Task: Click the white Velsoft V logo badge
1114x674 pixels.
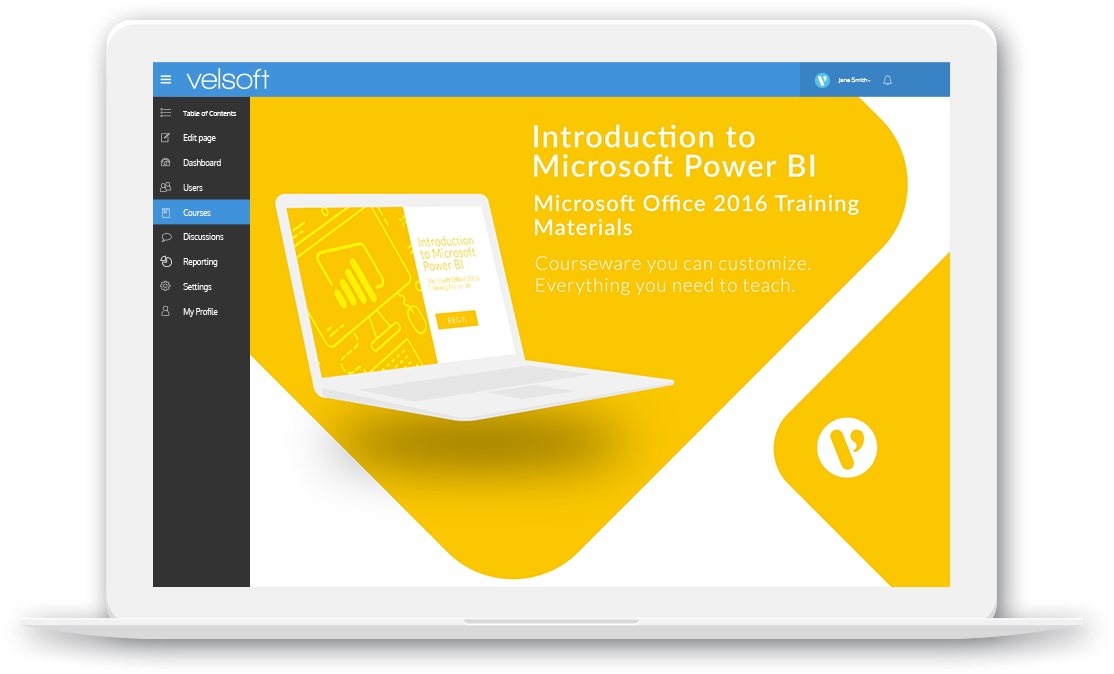Action: (x=847, y=447)
